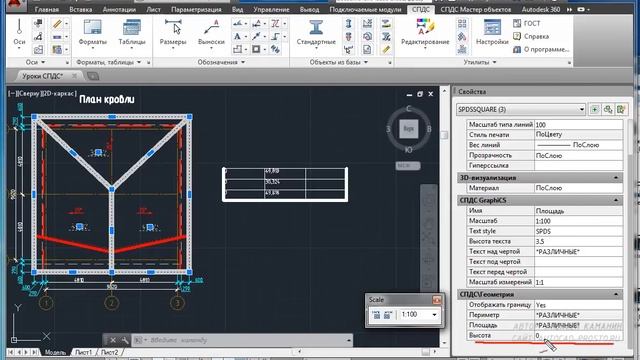
Task: Click the Вес линий ПоСлою value
Action: [x=578, y=145]
